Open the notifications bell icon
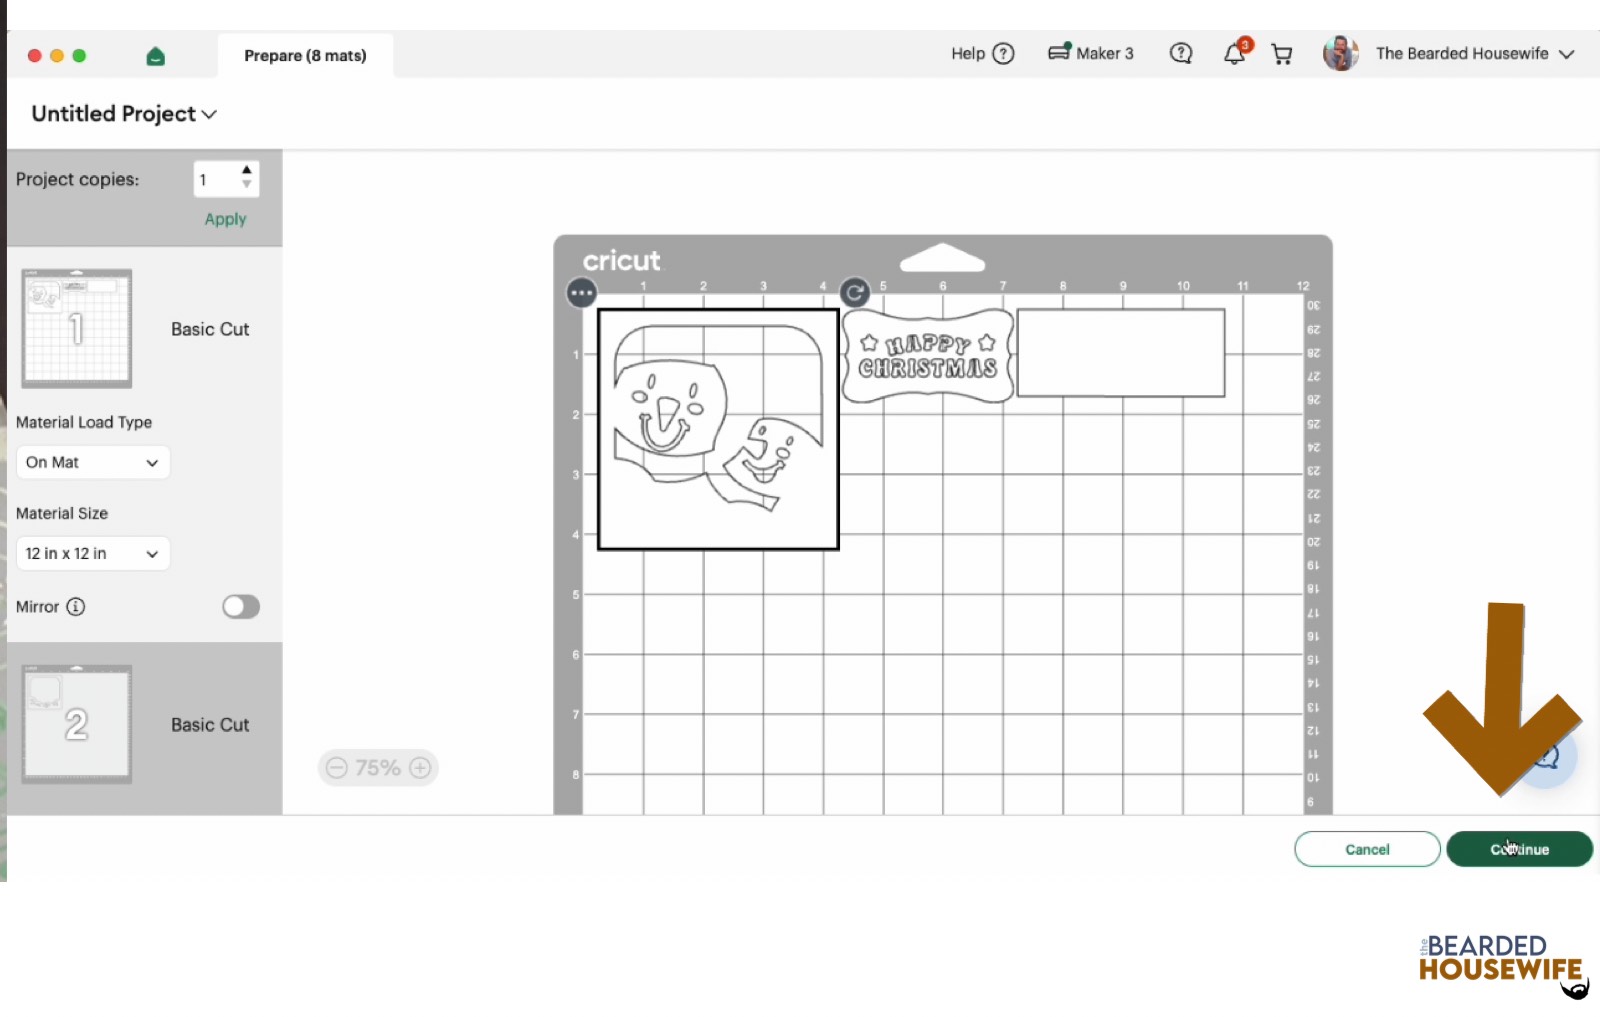Viewport: 1600px width, 1017px height. pyautogui.click(x=1235, y=54)
